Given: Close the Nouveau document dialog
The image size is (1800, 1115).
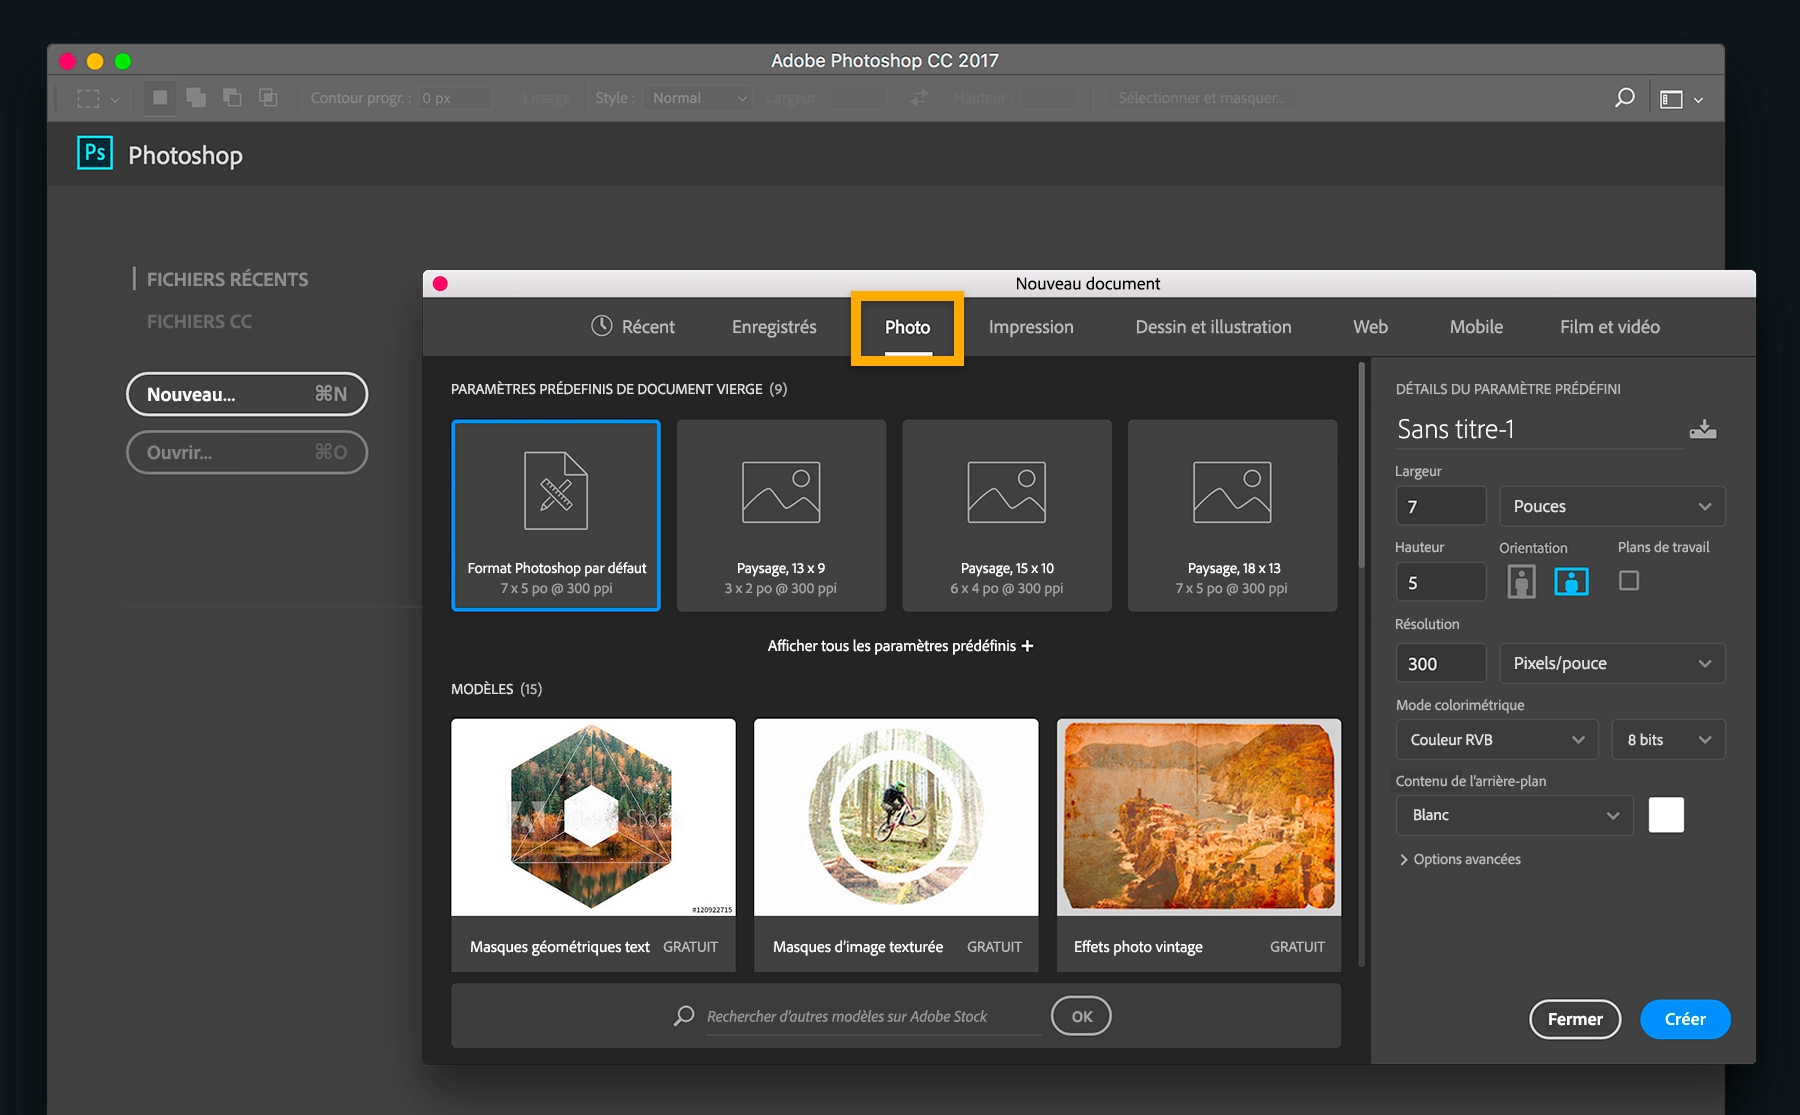Looking at the screenshot, I should 440,284.
